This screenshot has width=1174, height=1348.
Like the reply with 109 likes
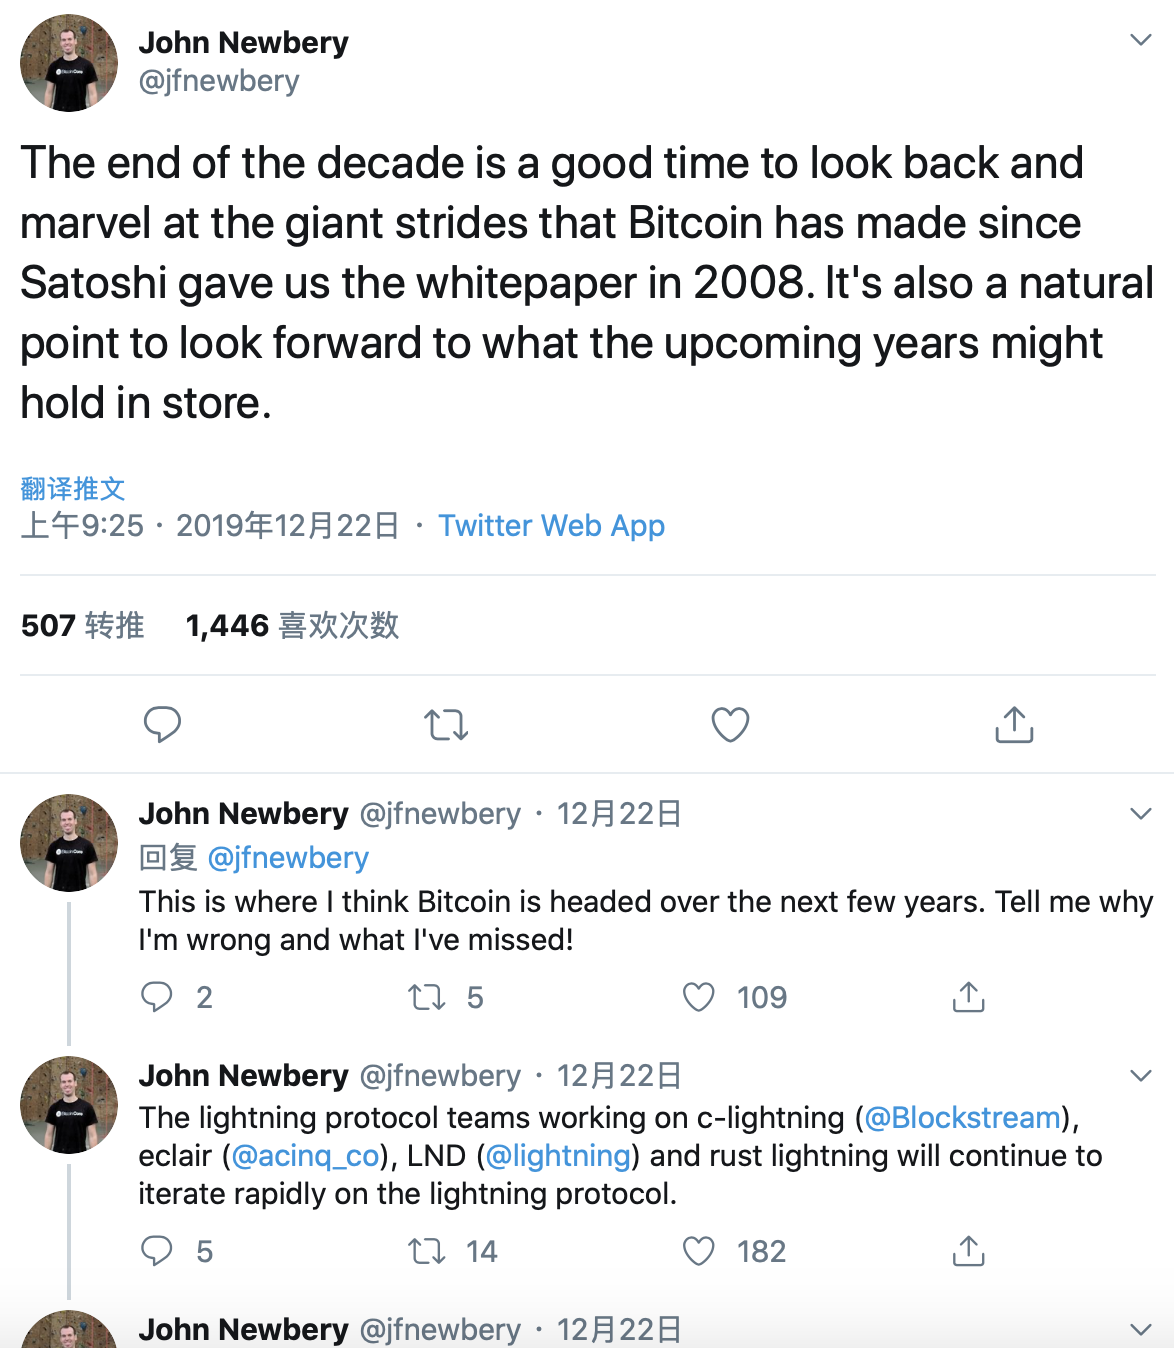pos(699,997)
